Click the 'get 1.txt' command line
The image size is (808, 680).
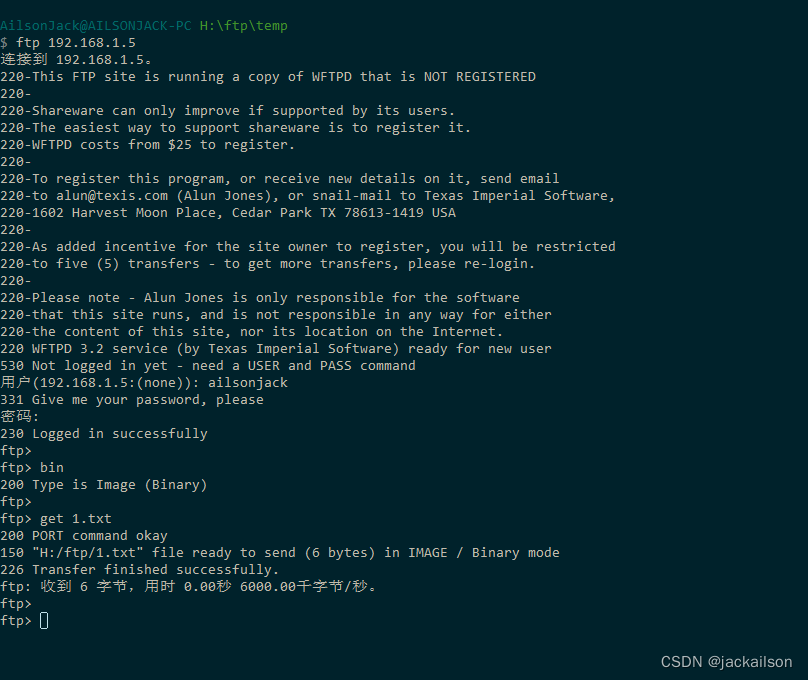(x=56, y=519)
